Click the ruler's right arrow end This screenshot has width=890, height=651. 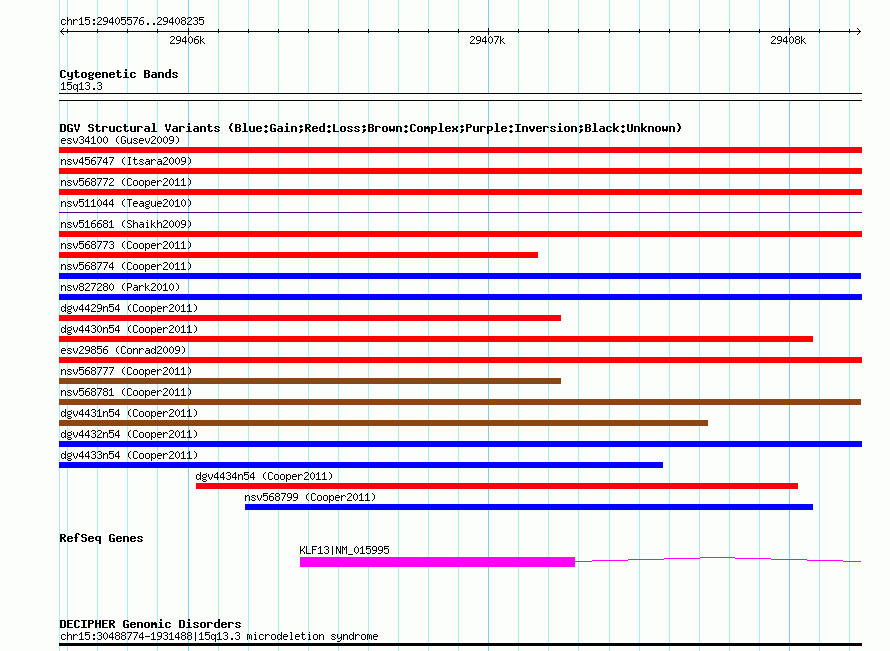coord(858,31)
